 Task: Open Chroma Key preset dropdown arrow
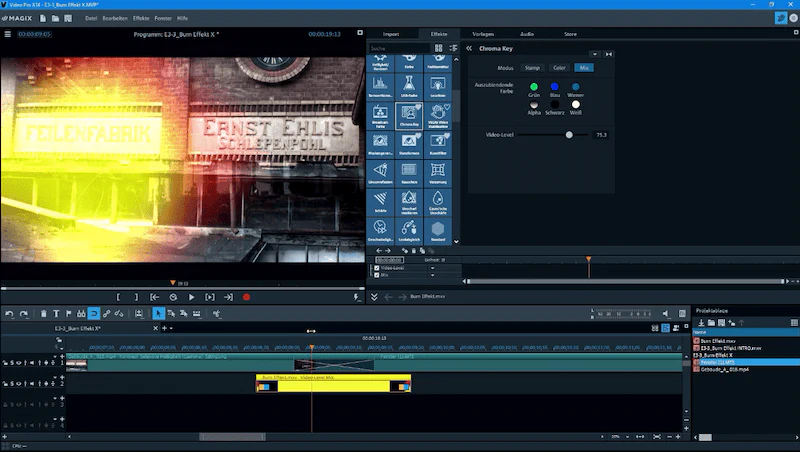coord(595,54)
